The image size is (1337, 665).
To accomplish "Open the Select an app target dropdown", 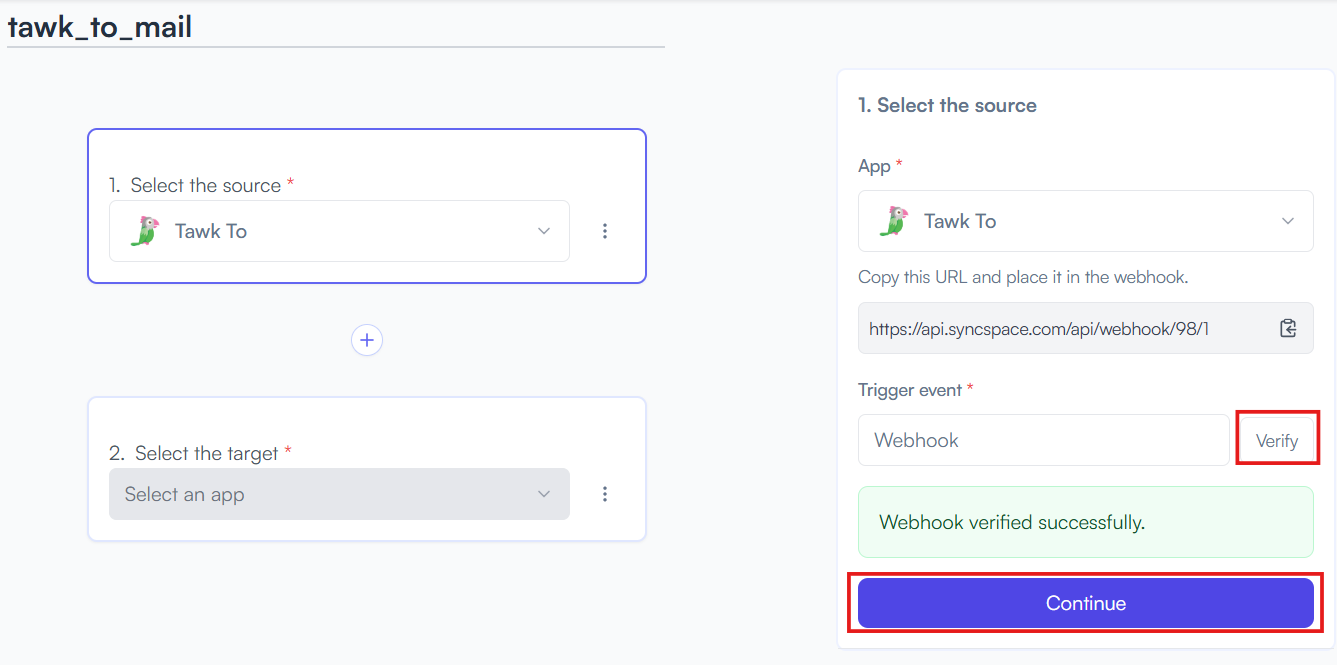I will point(339,494).
